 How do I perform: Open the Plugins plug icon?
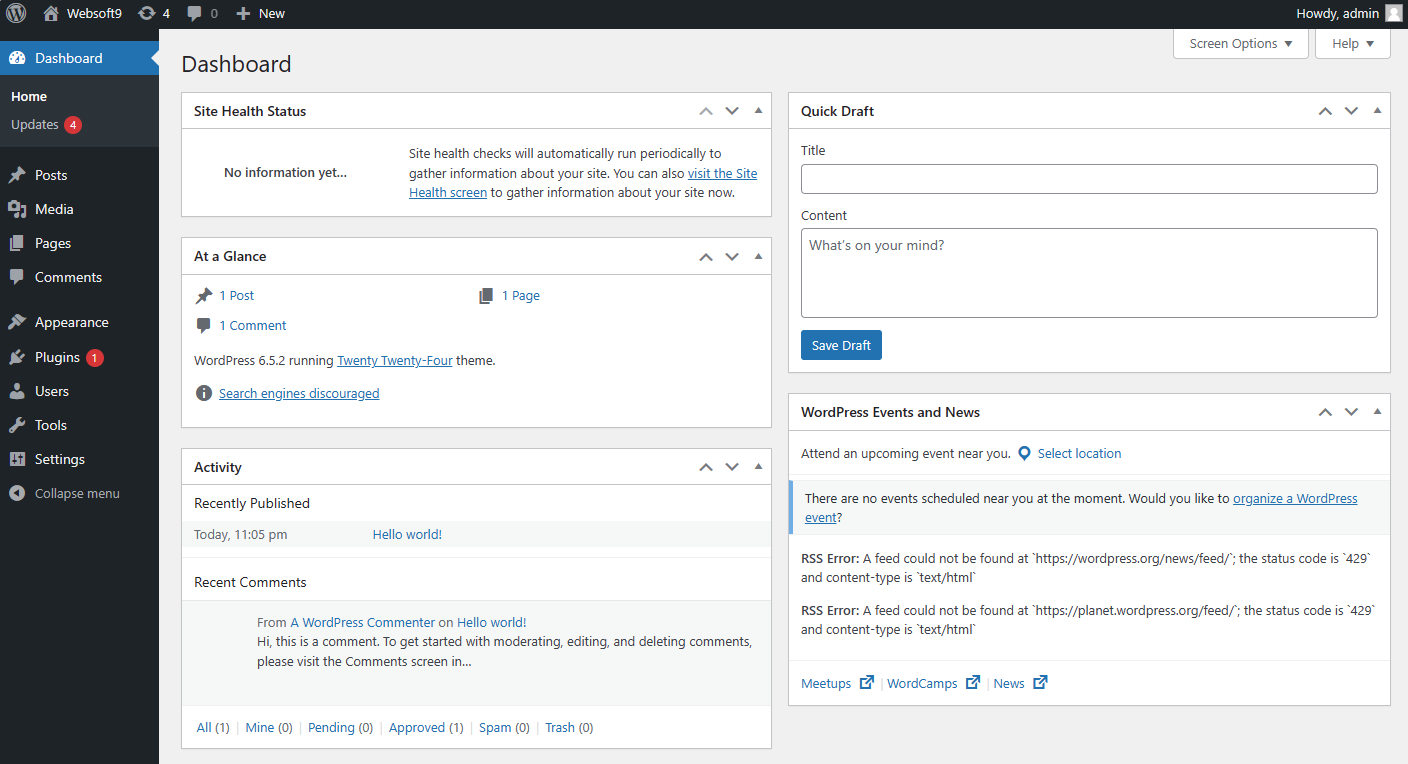(17, 357)
